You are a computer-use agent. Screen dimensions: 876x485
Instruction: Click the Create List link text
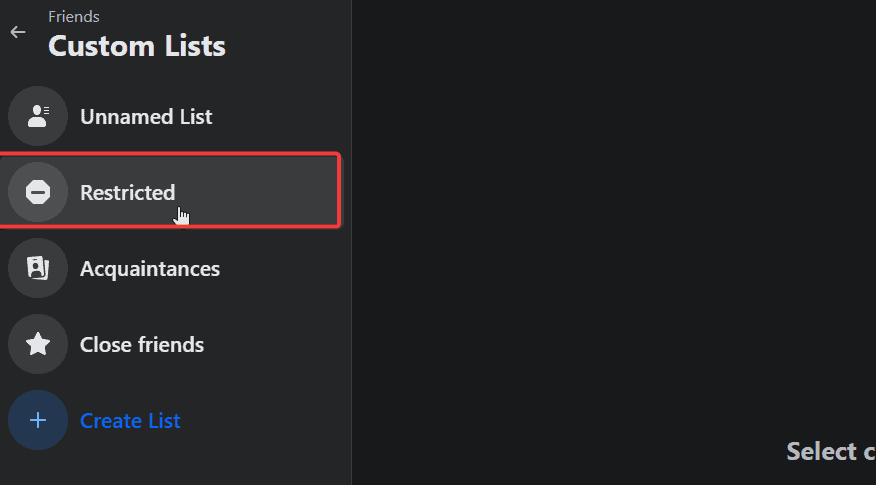point(130,421)
